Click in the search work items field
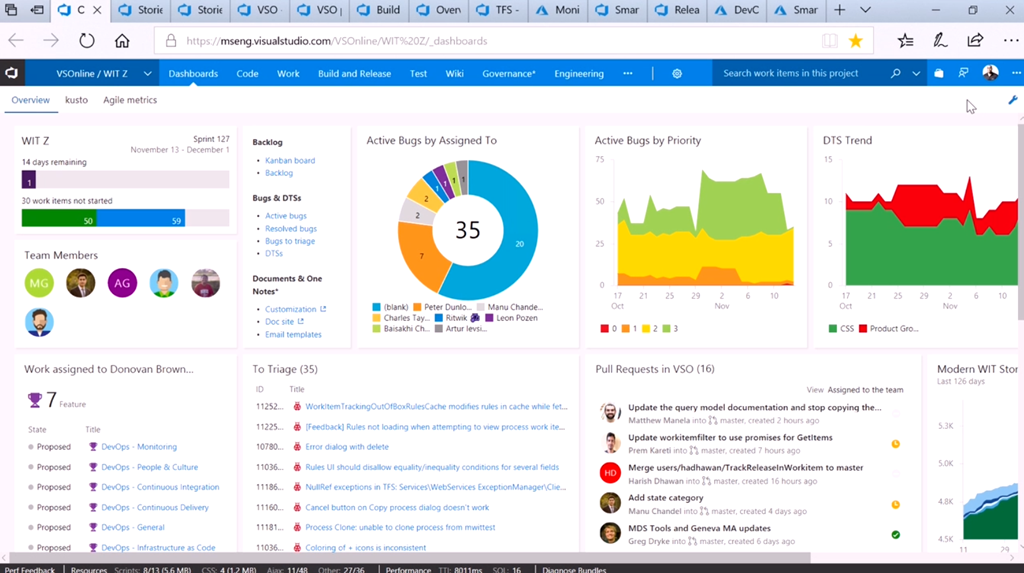The image size is (1024, 573). point(800,73)
